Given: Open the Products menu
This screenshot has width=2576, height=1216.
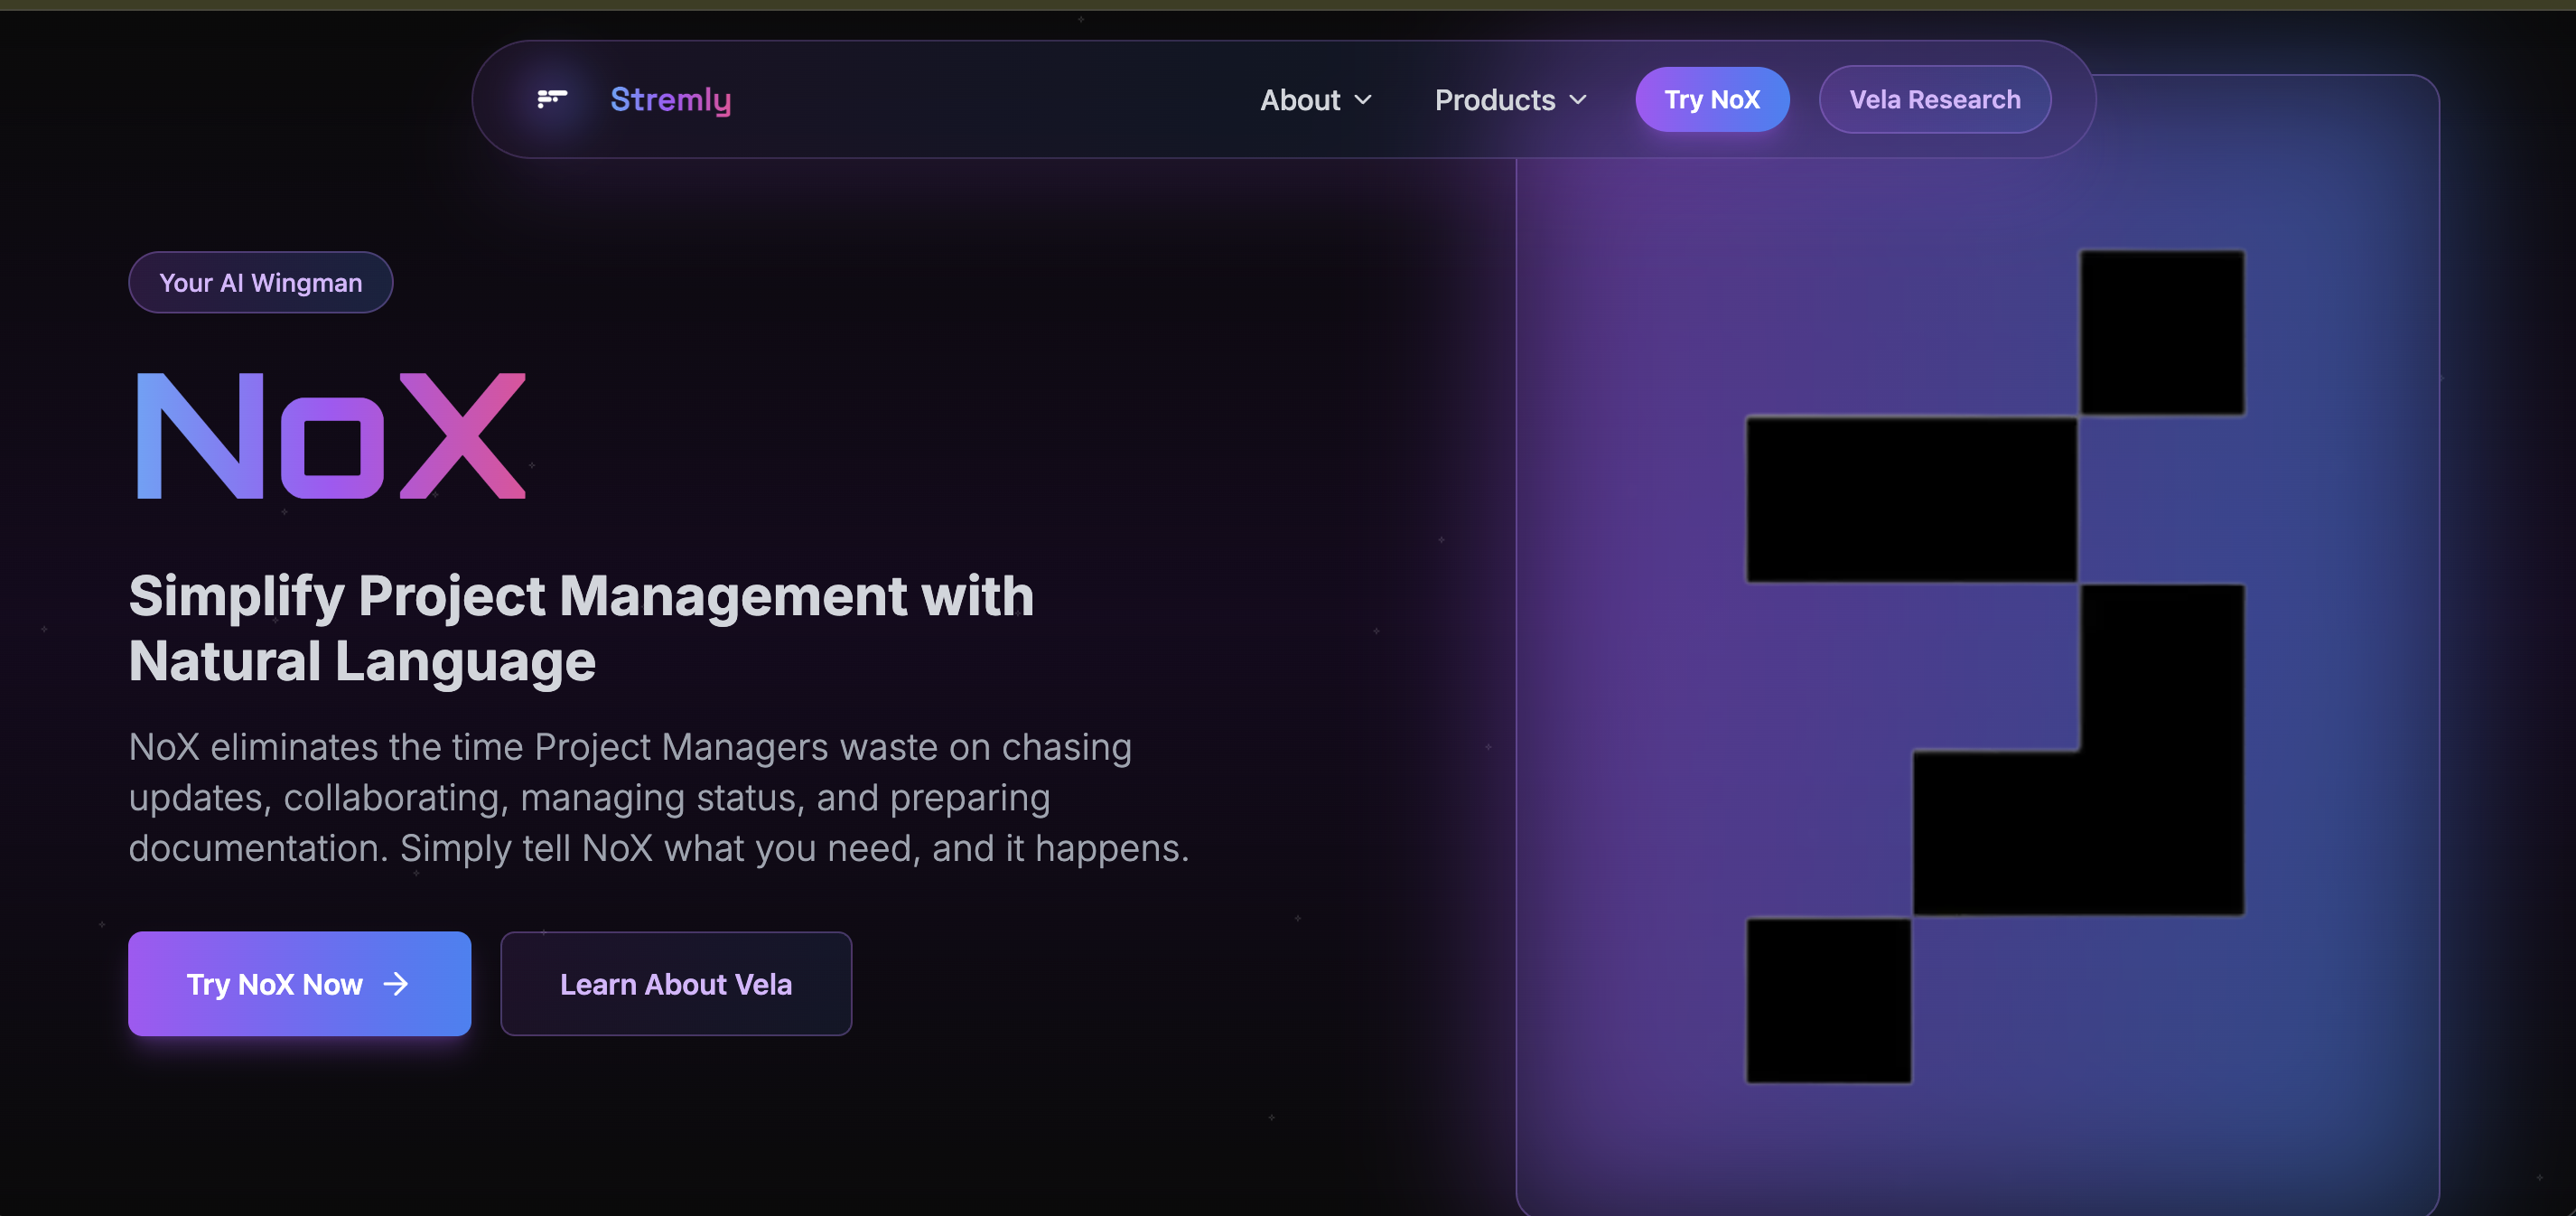Looking at the screenshot, I should pos(1494,100).
